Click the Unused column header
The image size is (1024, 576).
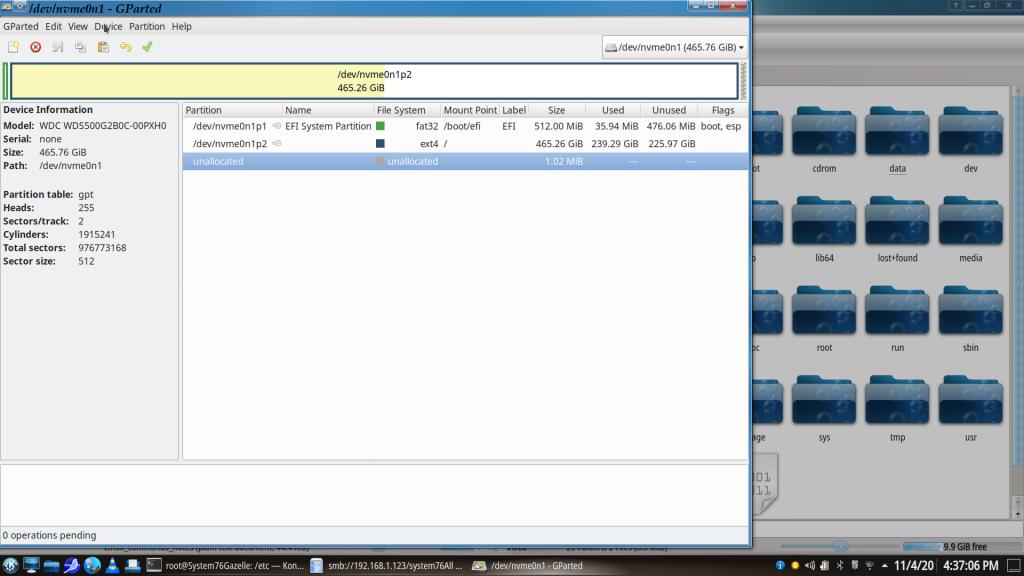pos(668,110)
